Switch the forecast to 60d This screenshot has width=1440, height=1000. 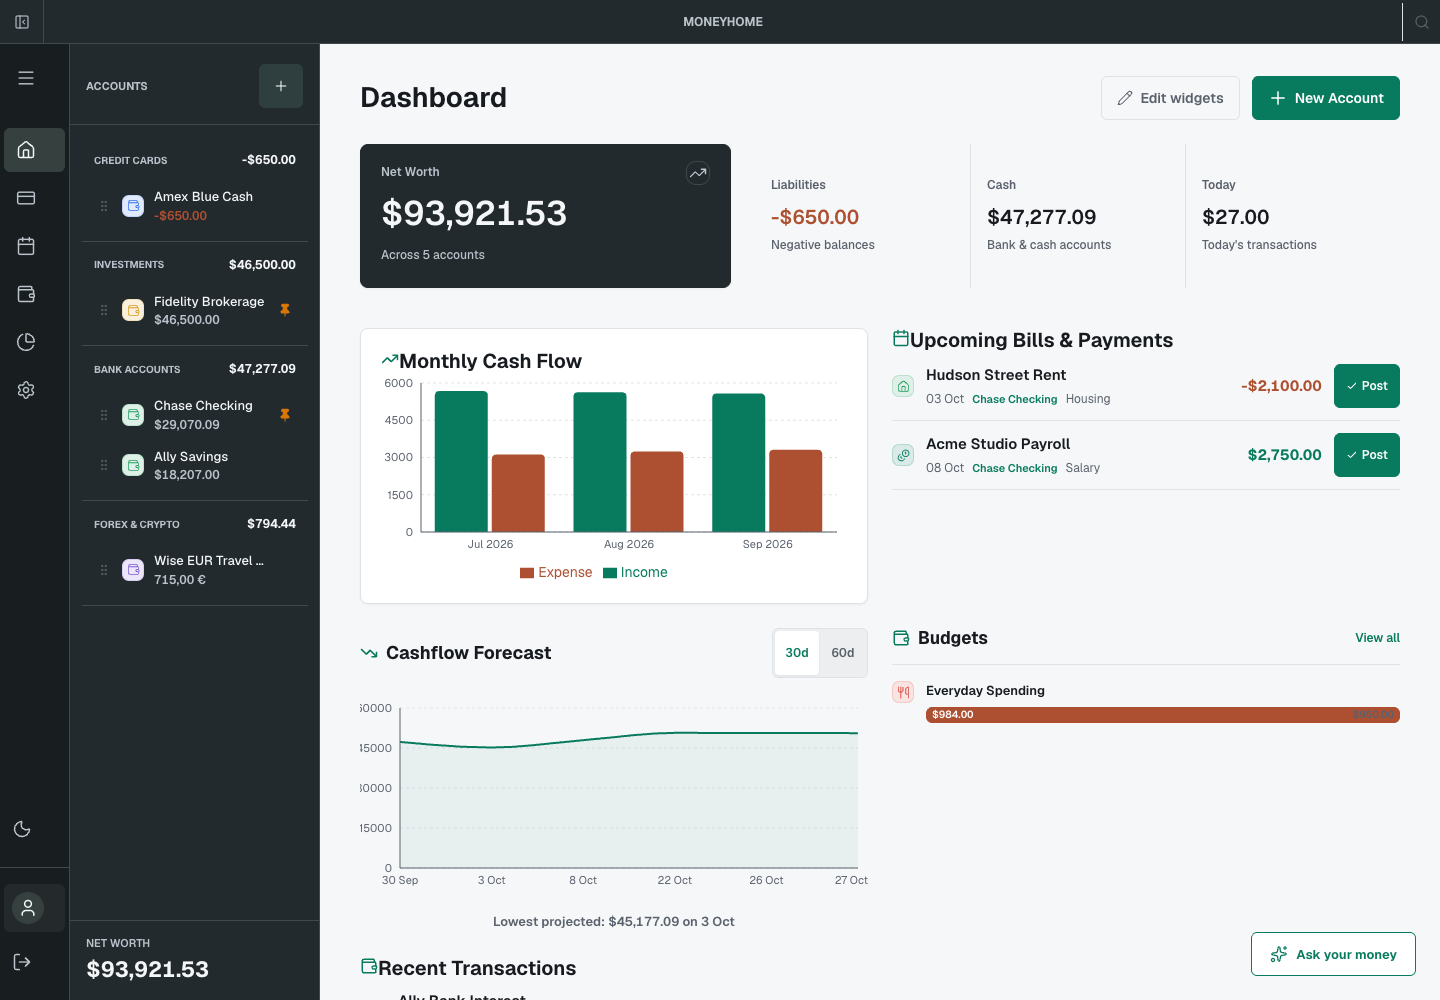tap(843, 653)
